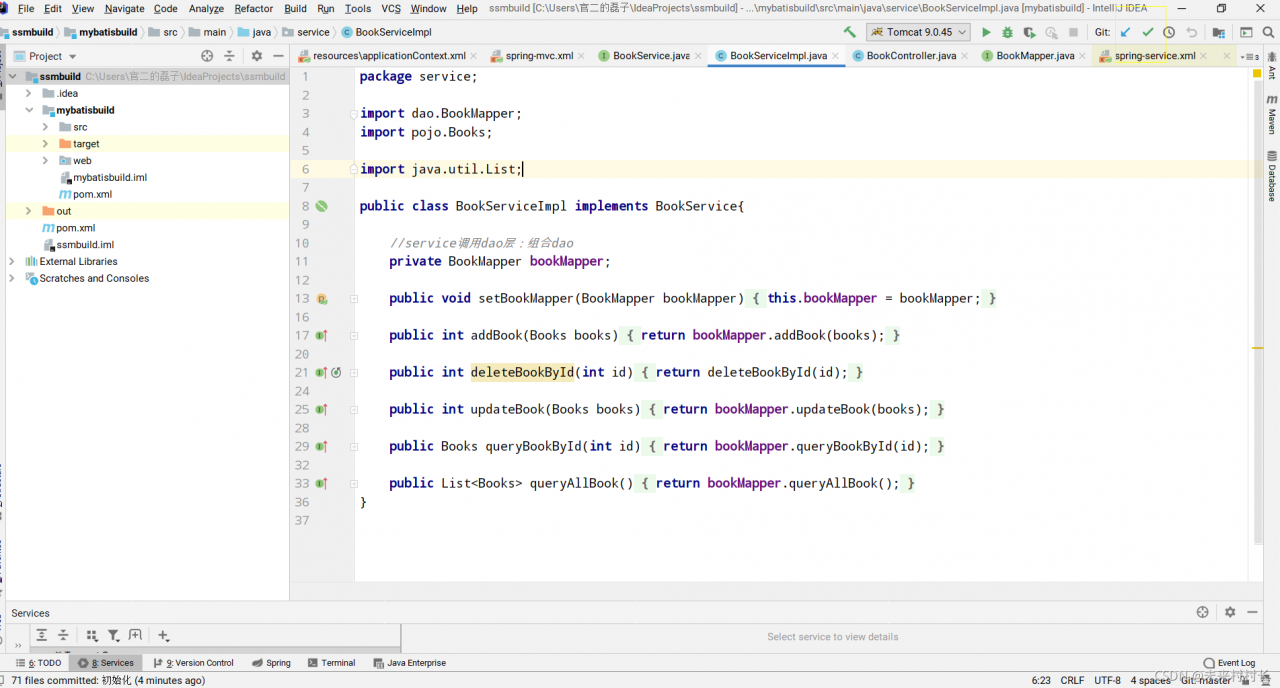Unfold the setBookMapper method on line 13
The height and width of the screenshot is (688, 1280).
354,298
